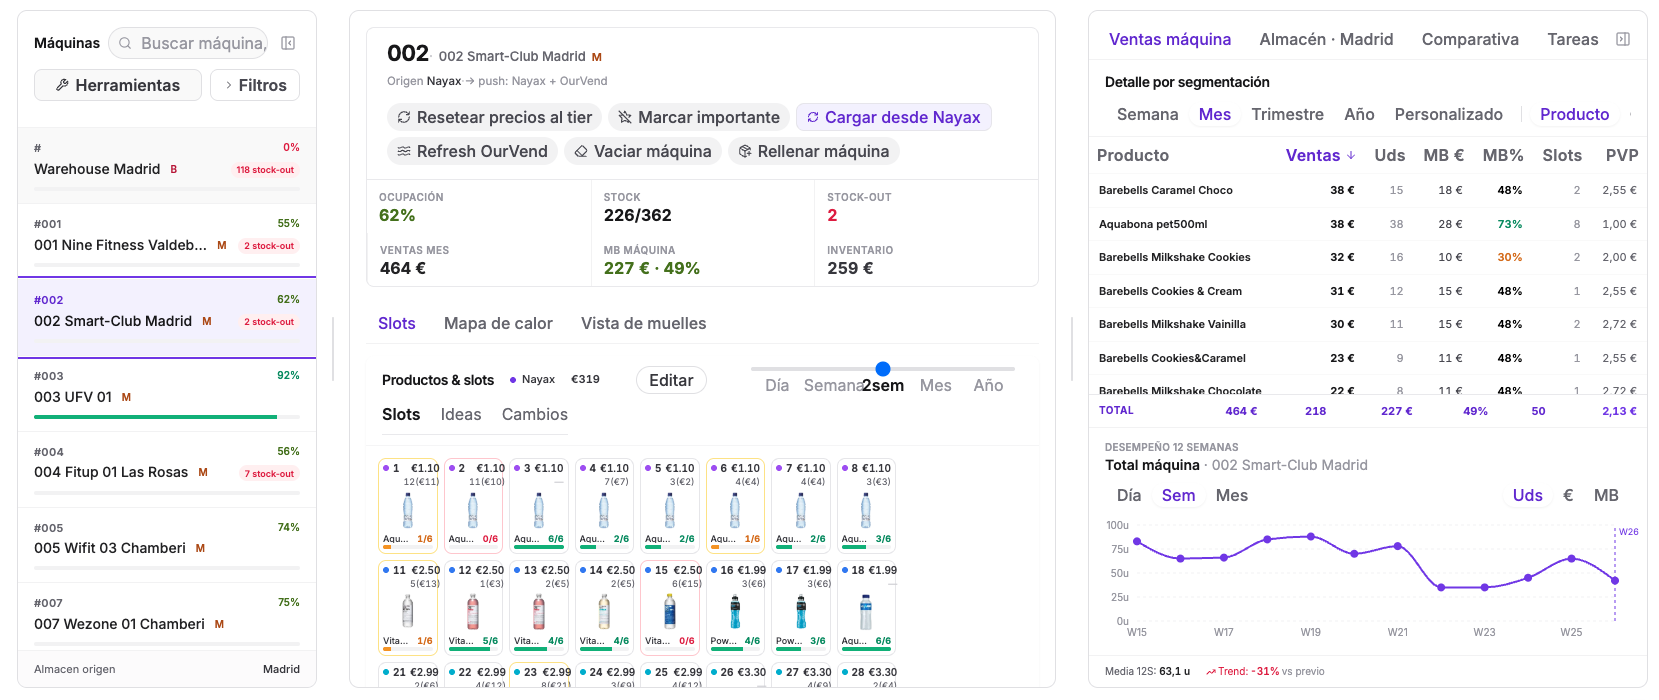Switch to Vista de muelles tab
The height and width of the screenshot is (700, 1659).
[643, 323]
